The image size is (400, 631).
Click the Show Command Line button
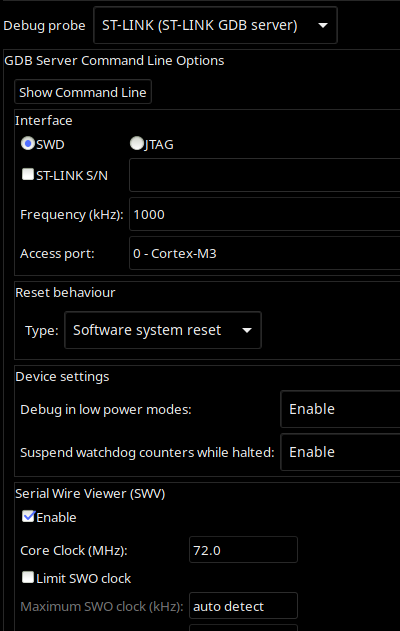pos(83,92)
